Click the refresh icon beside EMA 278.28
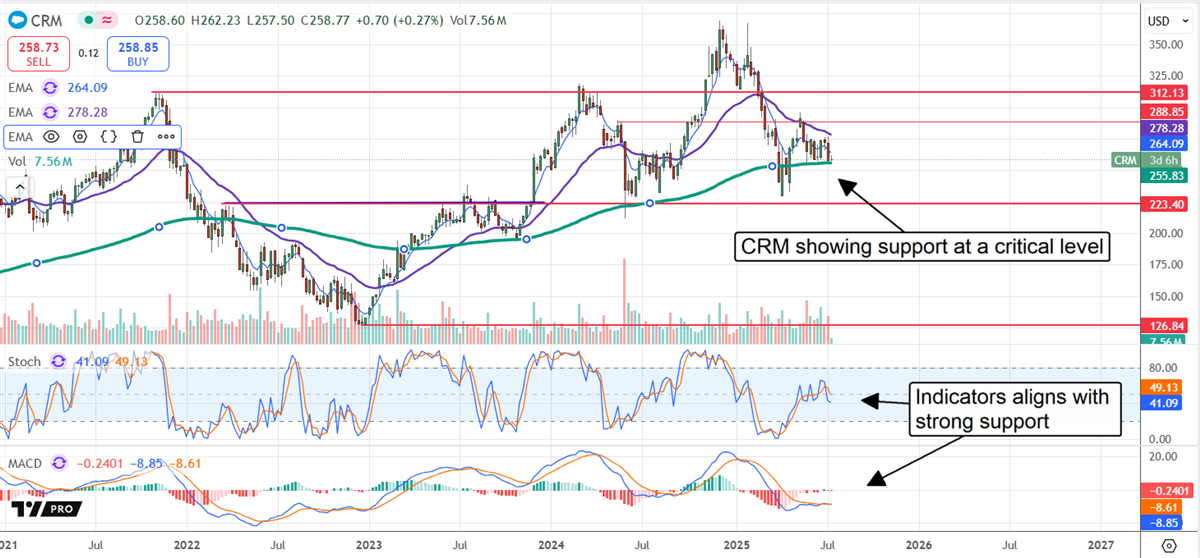This screenshot has width=1200, height=558. coord(50,112)
